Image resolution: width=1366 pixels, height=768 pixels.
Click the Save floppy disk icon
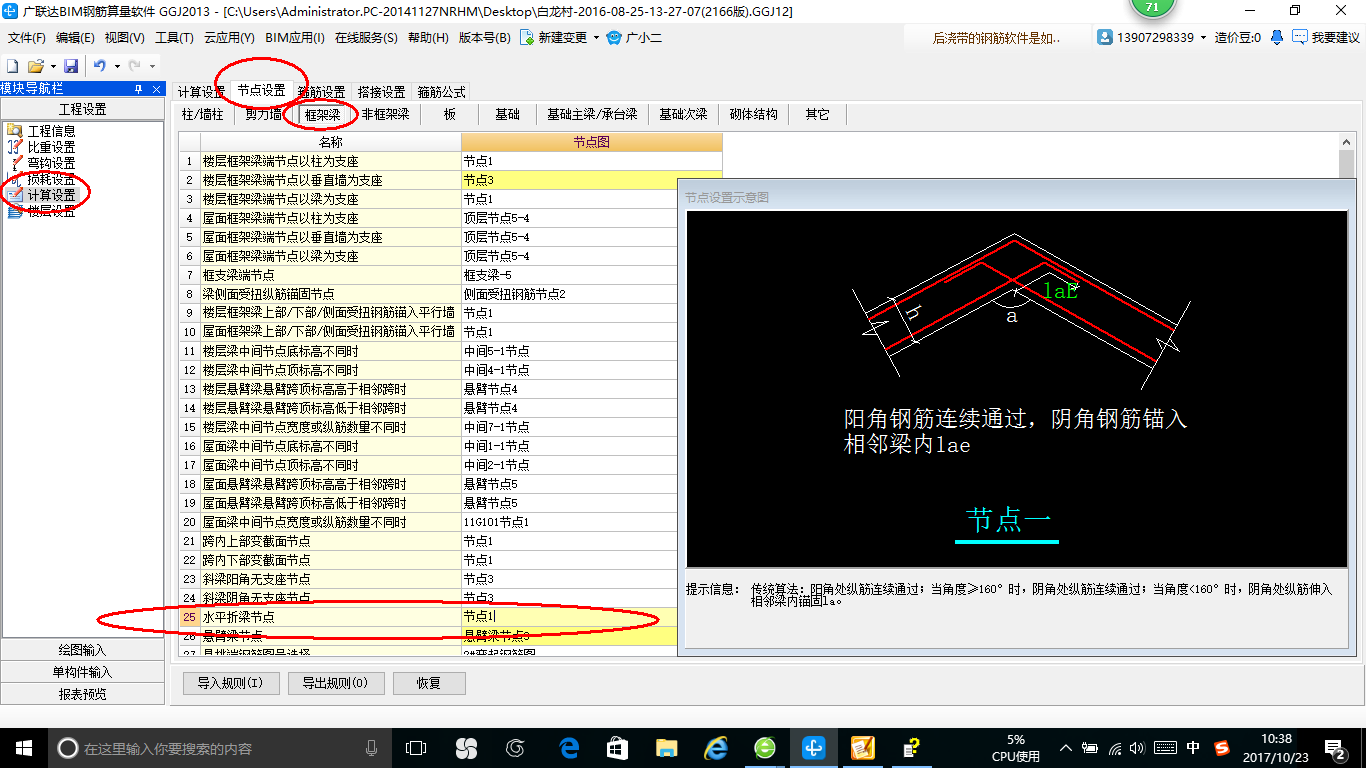[71, 66]
